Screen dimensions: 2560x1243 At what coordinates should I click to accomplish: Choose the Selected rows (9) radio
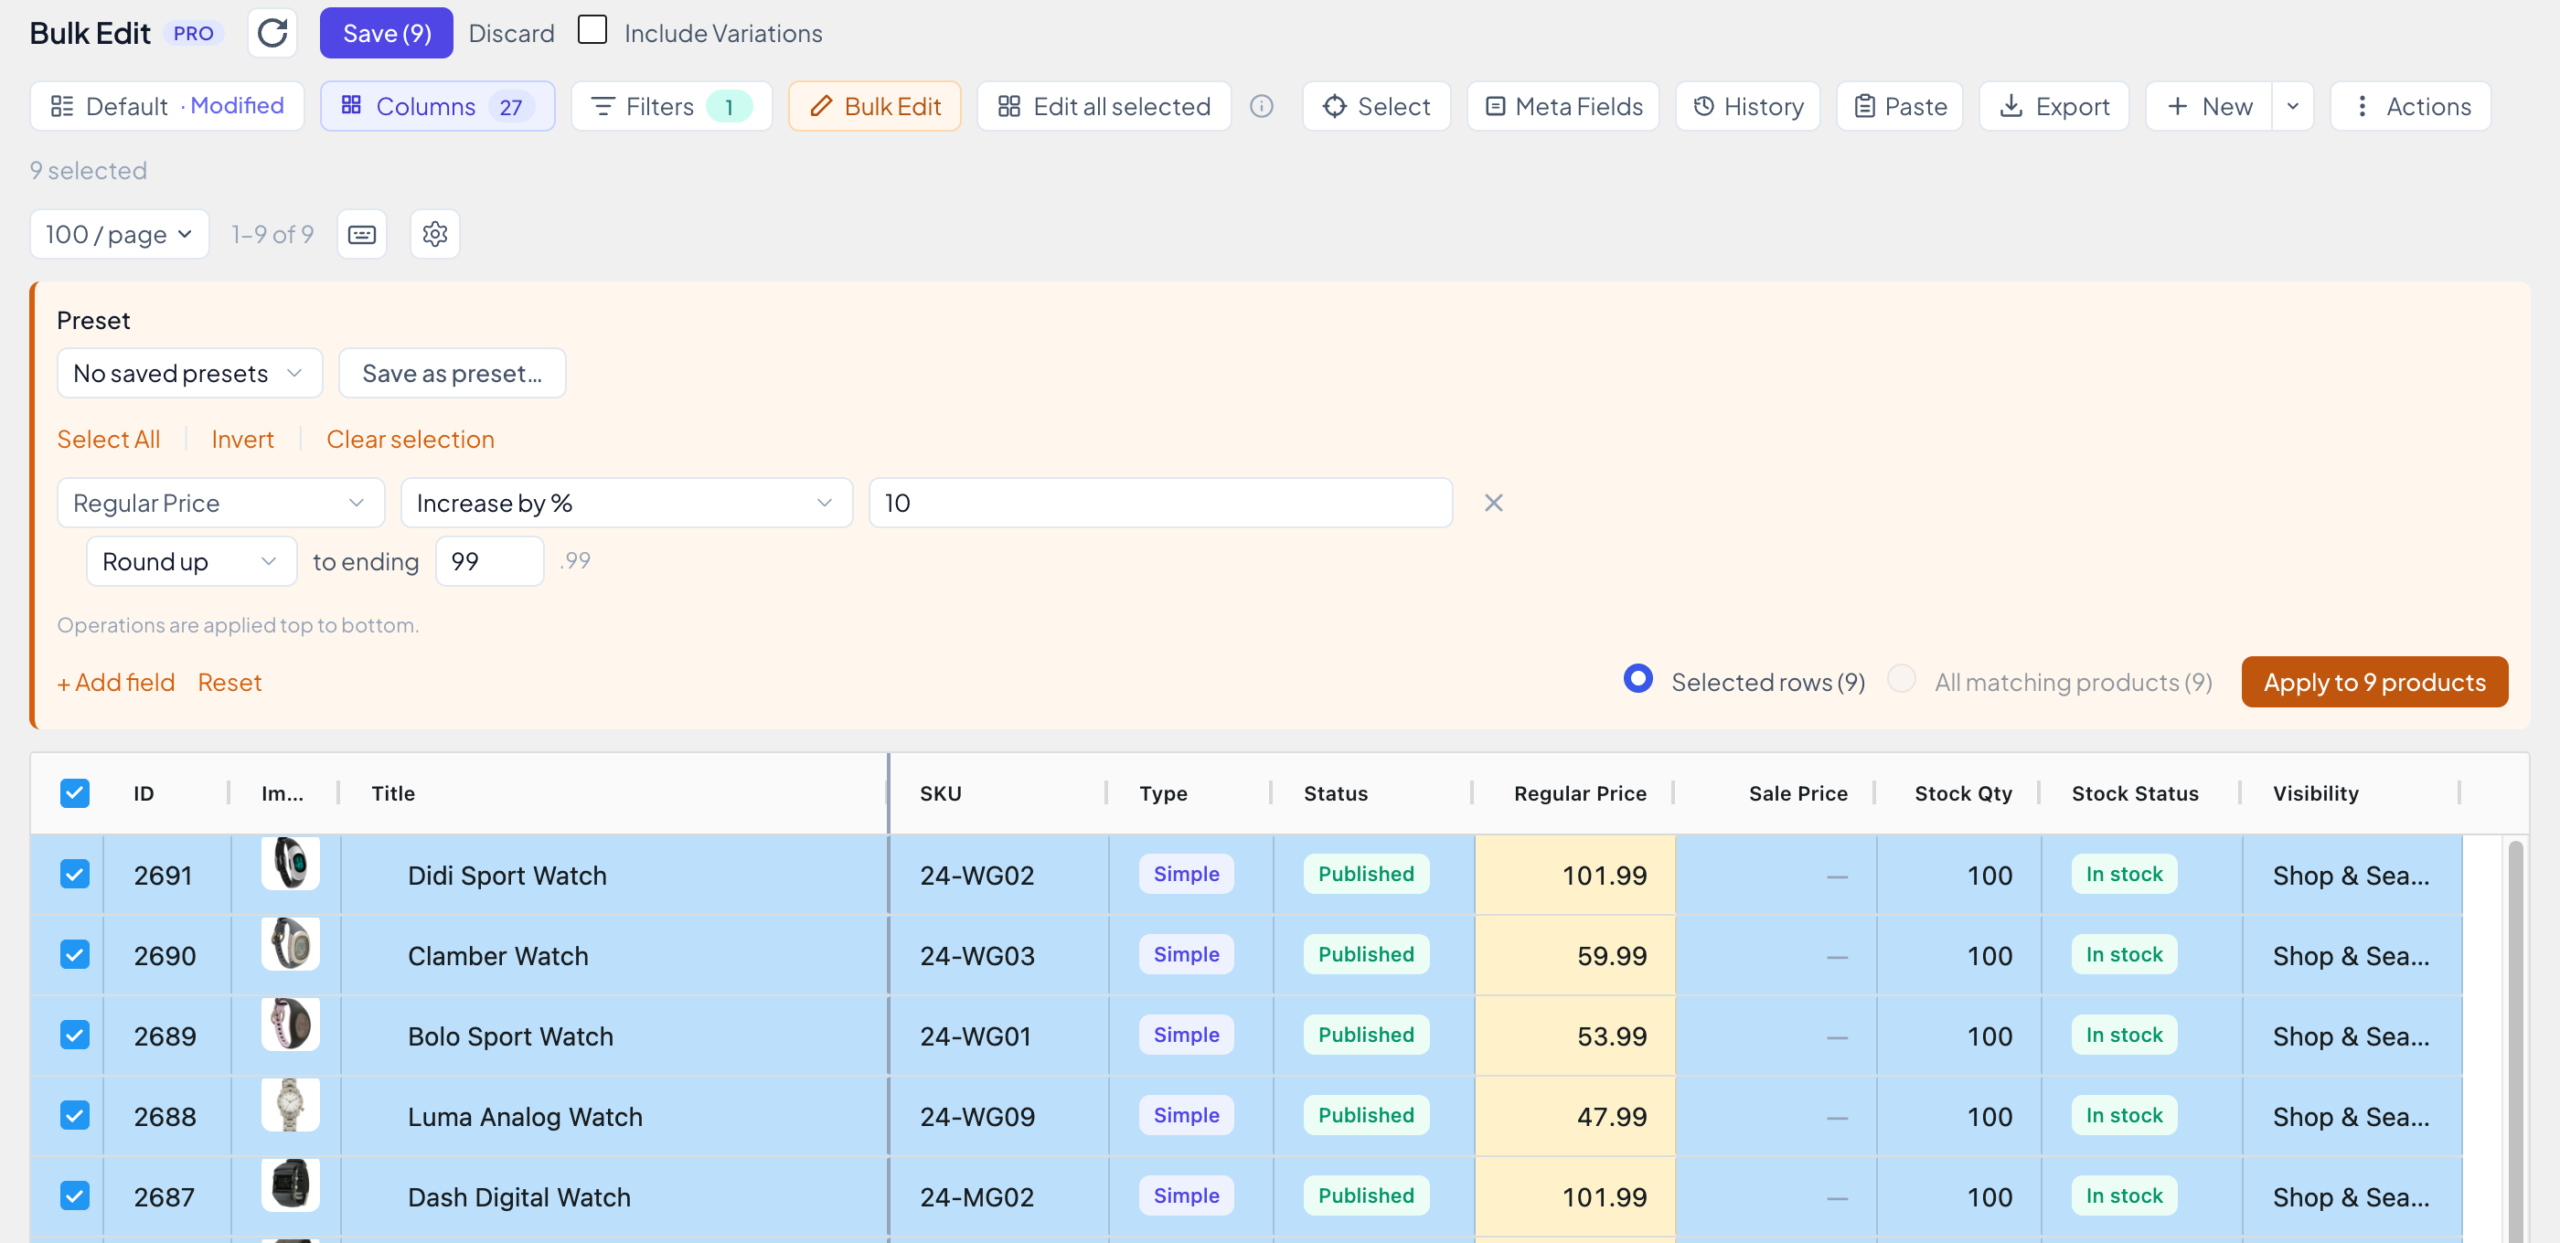click(1638, 679)
